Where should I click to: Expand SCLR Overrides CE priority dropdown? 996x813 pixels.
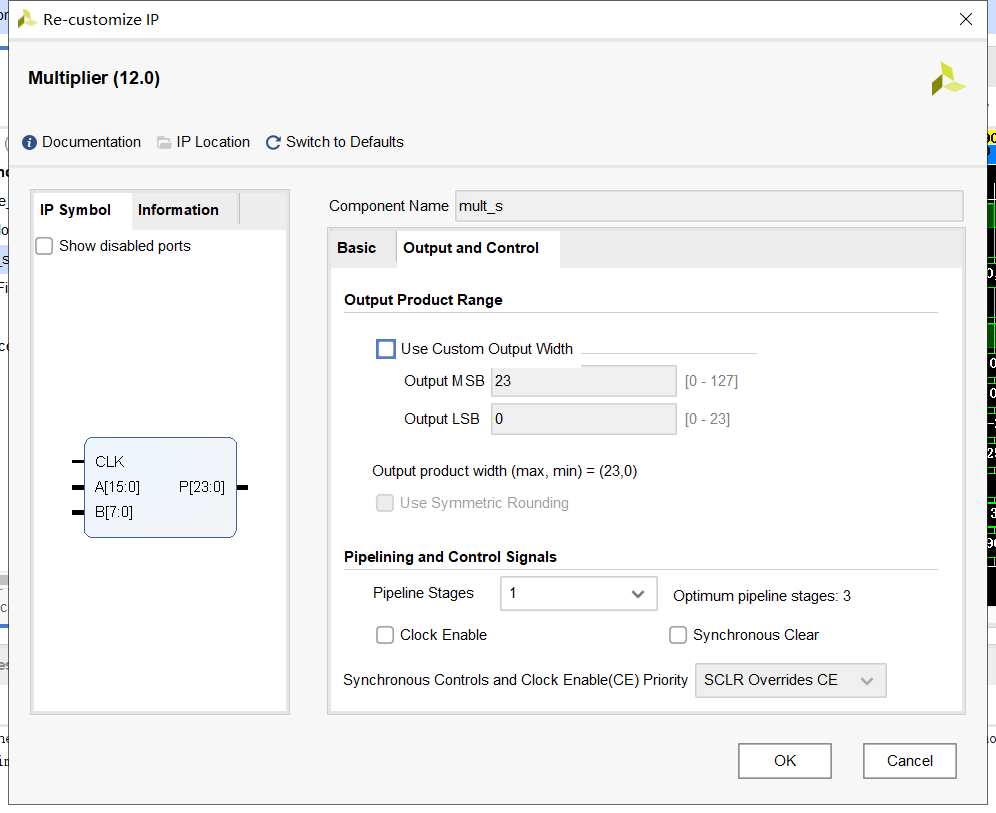[x=790, y=680]
